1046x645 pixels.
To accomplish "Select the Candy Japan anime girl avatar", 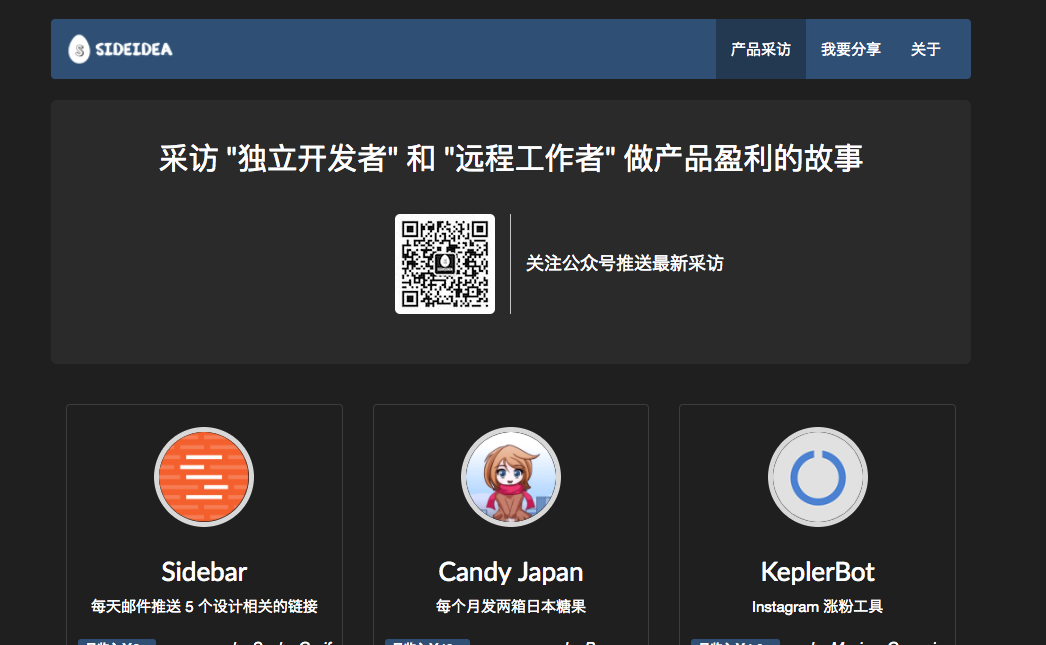I will click(x=511, y=477).
